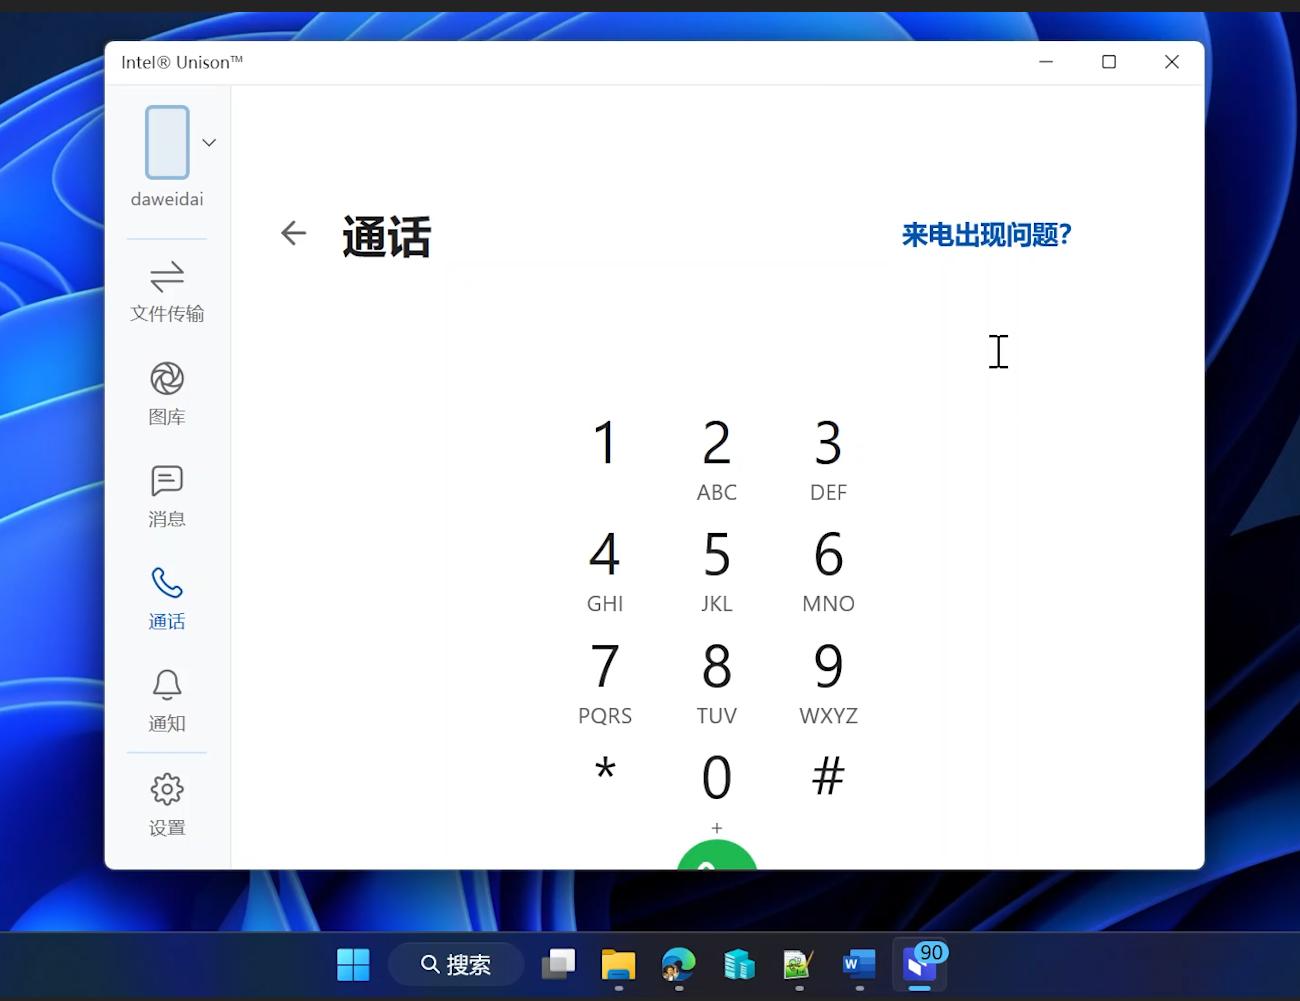Switch to Word from the taskbar
Viewport: 1300px width, 1001px height.
pyautogui.click(x=859, y=964)
